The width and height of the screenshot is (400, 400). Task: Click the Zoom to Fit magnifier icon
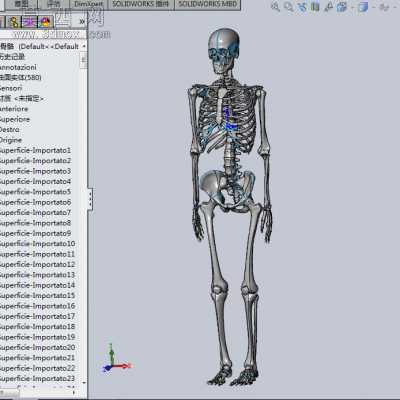[275, 7]
